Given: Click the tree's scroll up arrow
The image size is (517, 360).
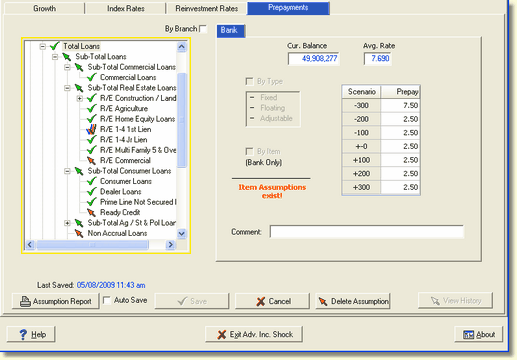Looking at the screenshot, I should coord(182,47).
